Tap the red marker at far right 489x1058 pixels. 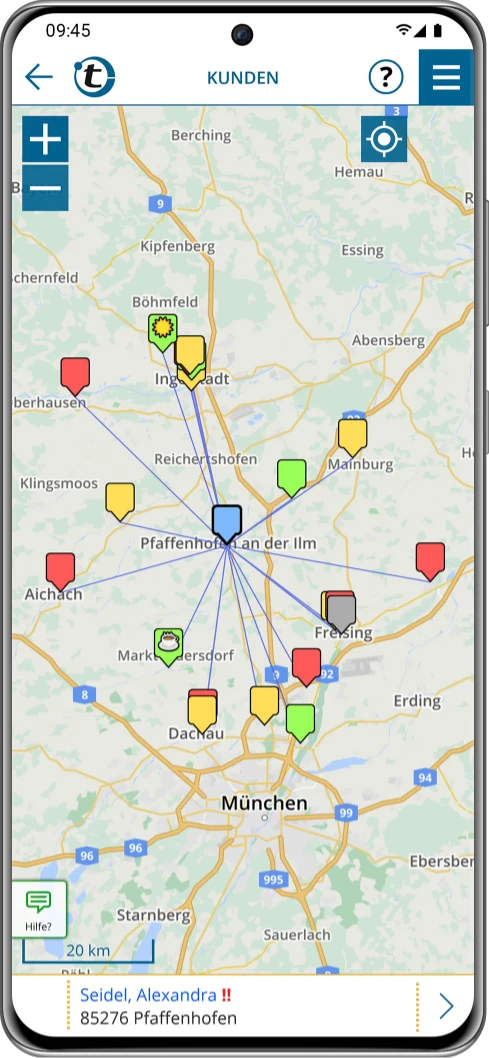[x=430, y=560]
